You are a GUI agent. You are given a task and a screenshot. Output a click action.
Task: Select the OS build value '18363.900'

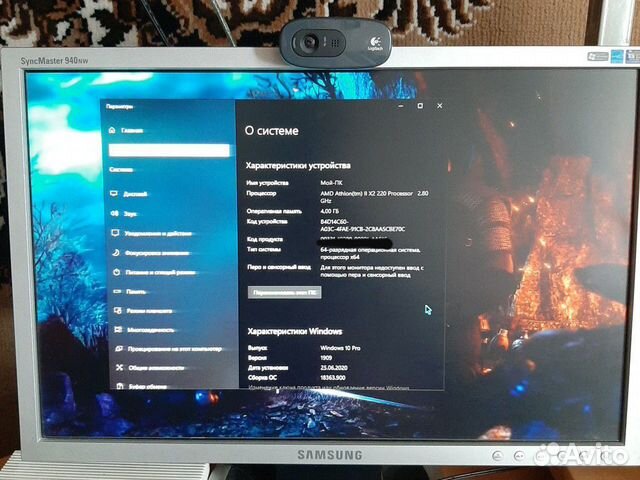(x=333, y=378)
